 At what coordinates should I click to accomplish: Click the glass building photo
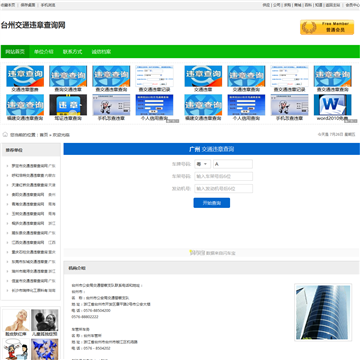click(x=323, y=312)
